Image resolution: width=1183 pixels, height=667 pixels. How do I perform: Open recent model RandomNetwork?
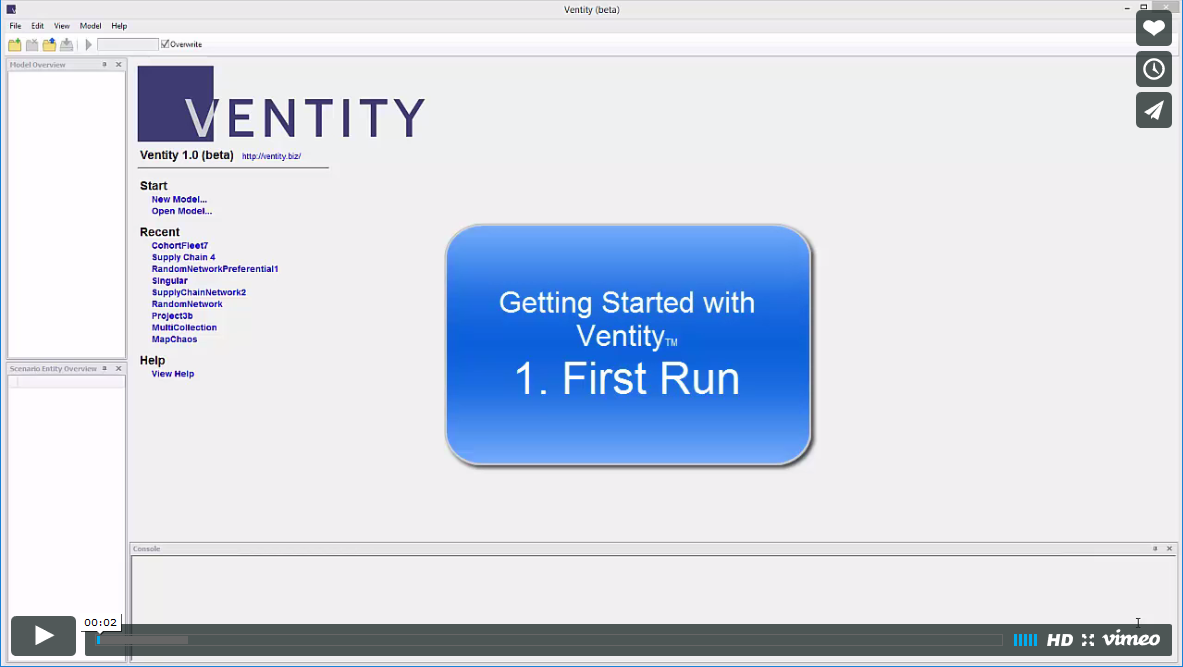pos(187,304)
